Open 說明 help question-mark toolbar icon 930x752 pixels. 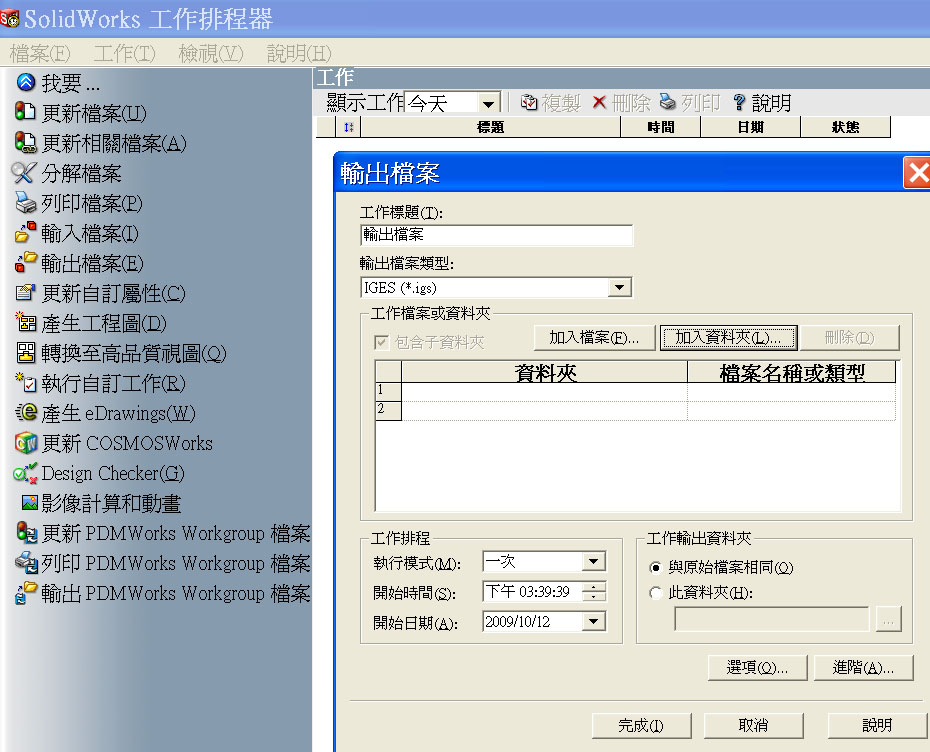(x=738, y=103)
